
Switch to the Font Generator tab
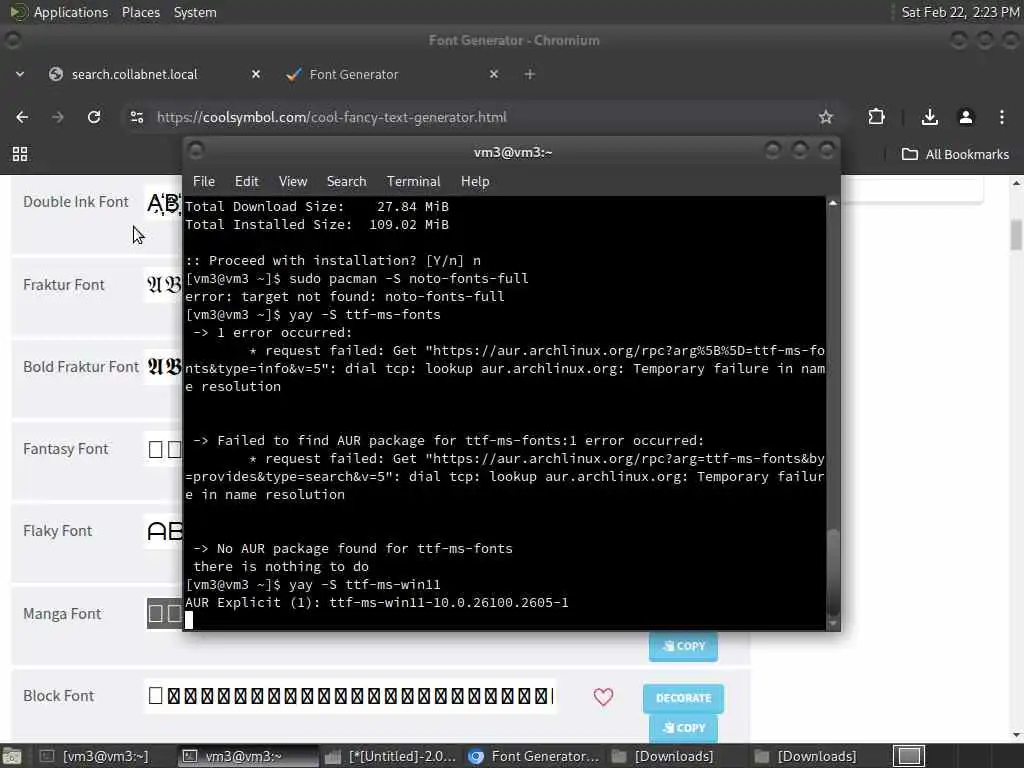[354, 74]
